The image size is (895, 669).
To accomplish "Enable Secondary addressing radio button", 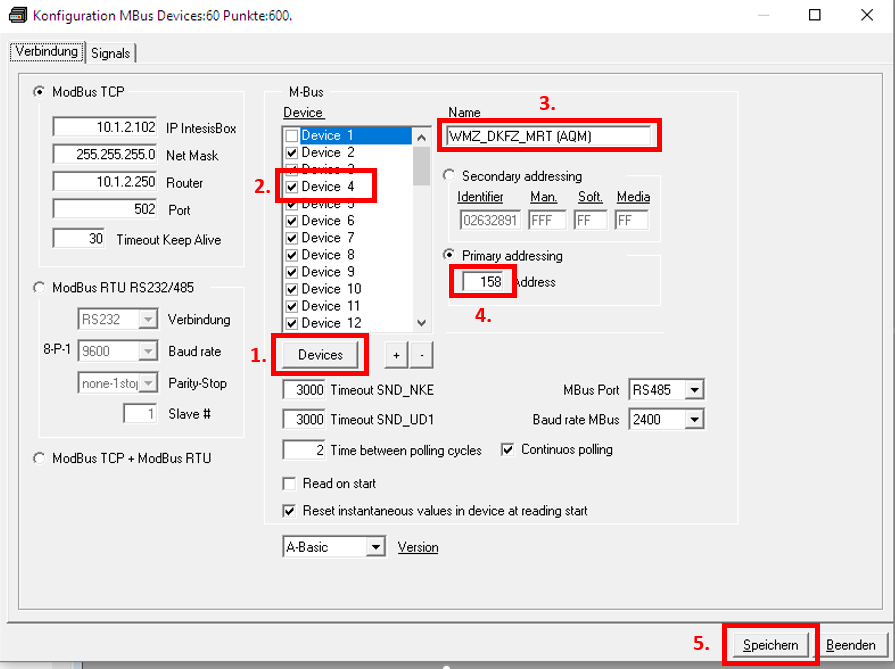I will point(449,176).
